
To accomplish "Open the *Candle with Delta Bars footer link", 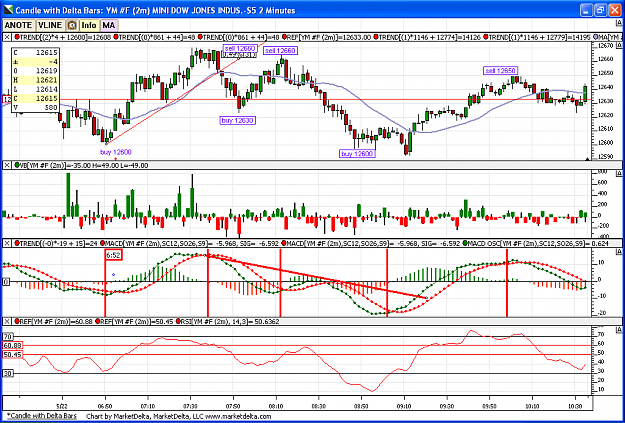I will 42,416.
